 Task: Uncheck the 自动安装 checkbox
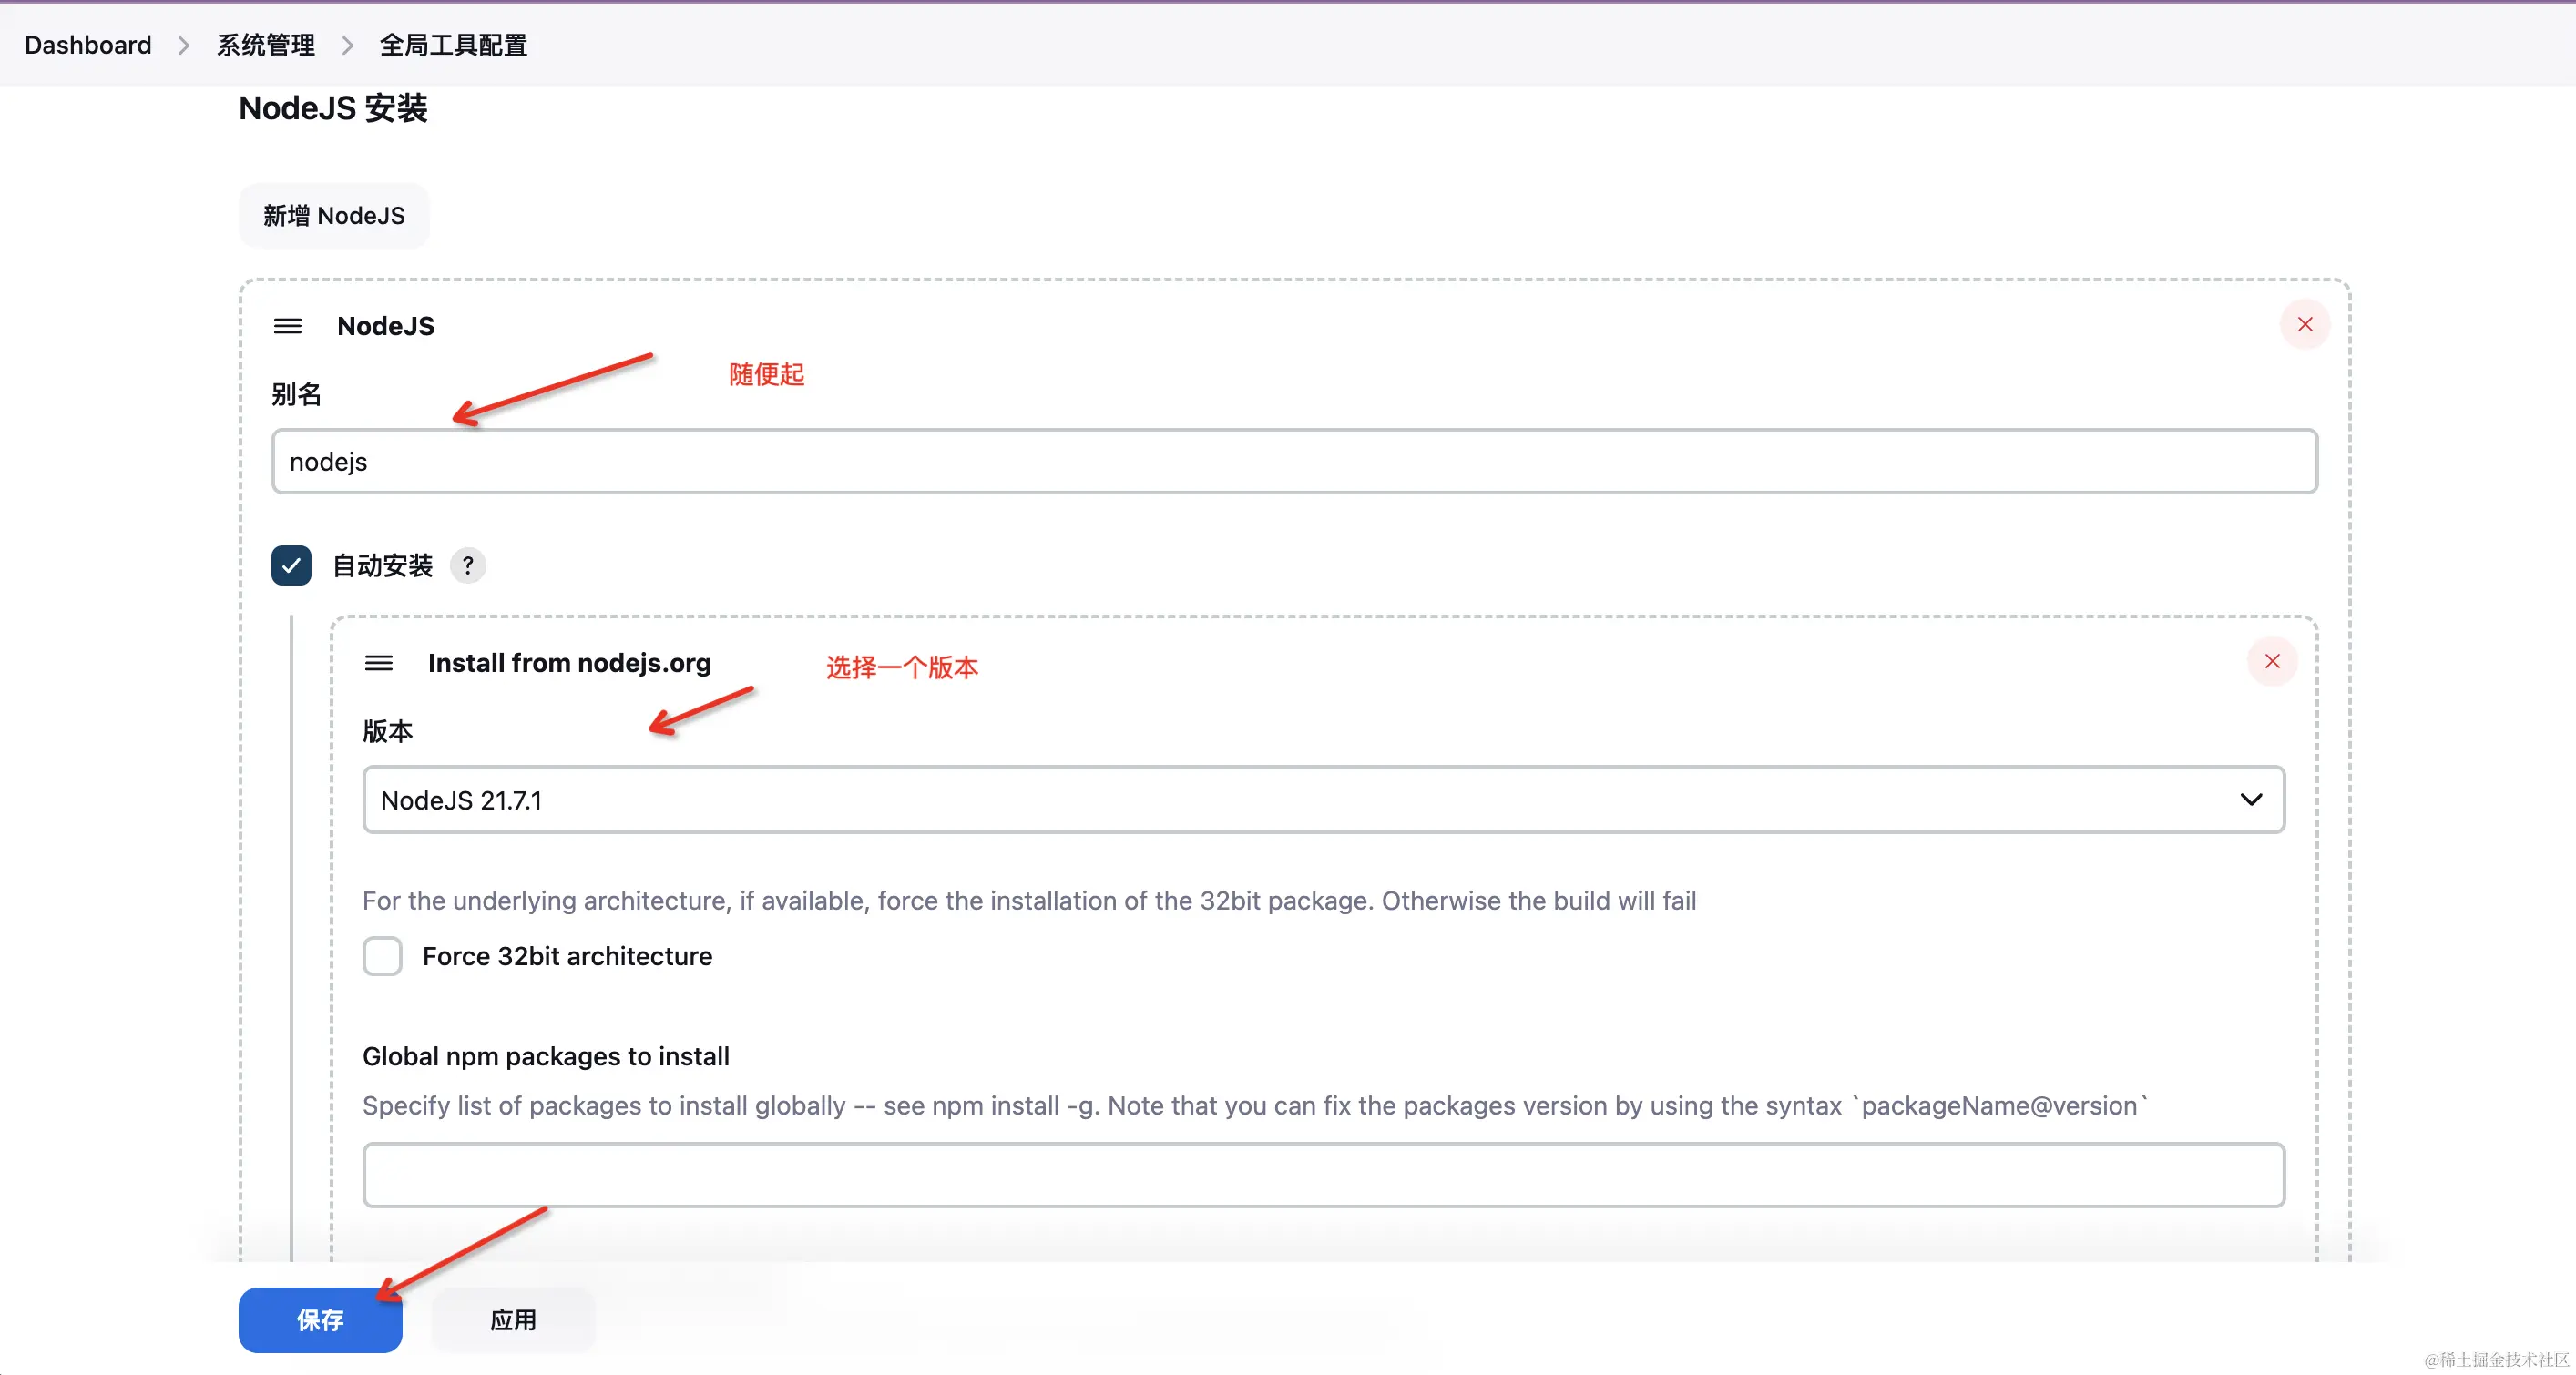(291, 566)
